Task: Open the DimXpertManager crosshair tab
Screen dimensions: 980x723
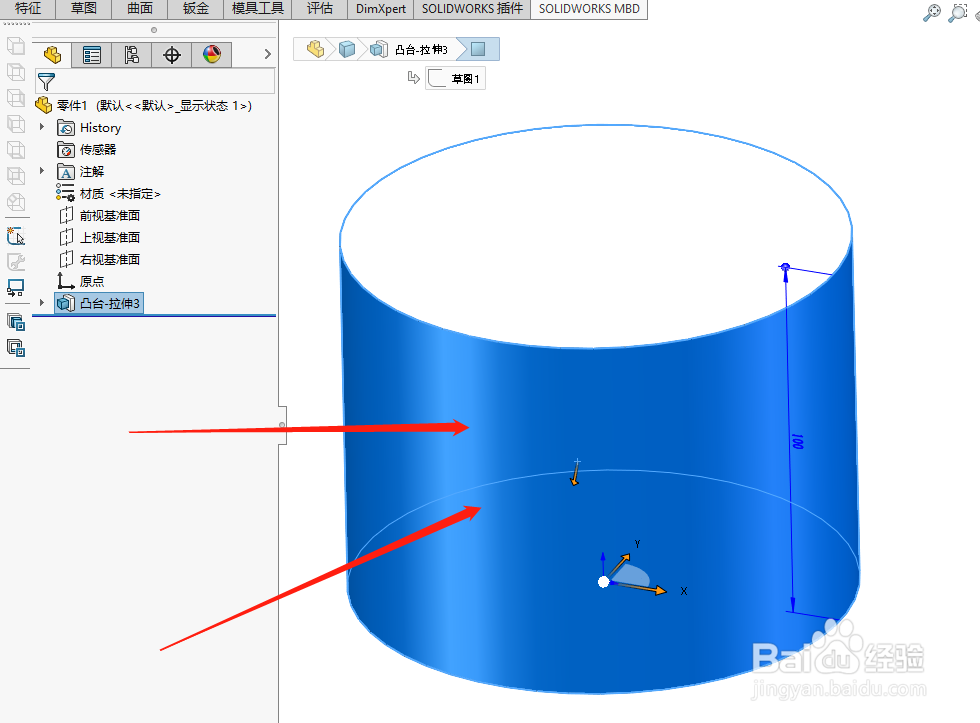Action: click(x=172, y=55)
